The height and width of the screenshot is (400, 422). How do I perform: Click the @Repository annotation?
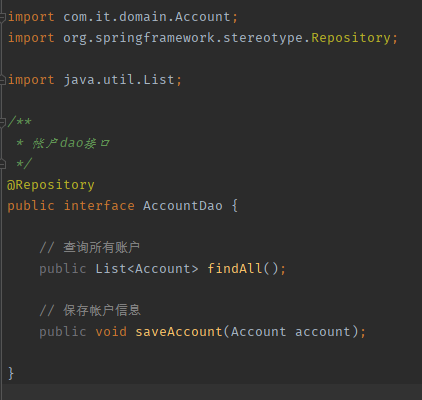click(51, 185)
